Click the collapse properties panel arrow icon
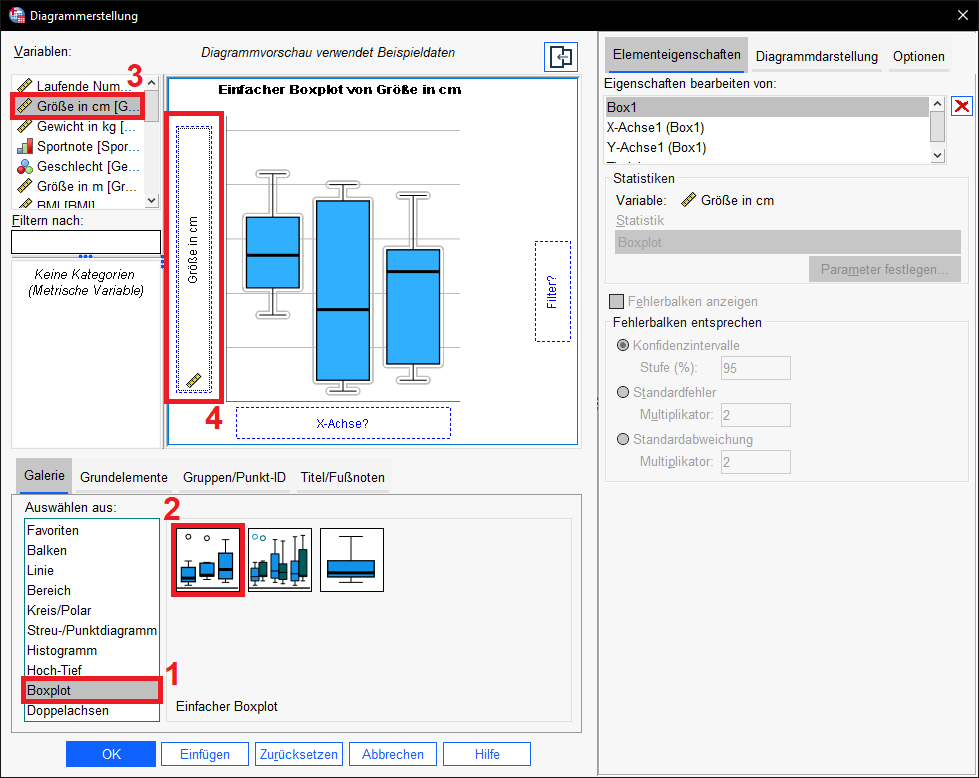Screen dimensions: 979x778 pyautogui.click(x=561, y=57)
